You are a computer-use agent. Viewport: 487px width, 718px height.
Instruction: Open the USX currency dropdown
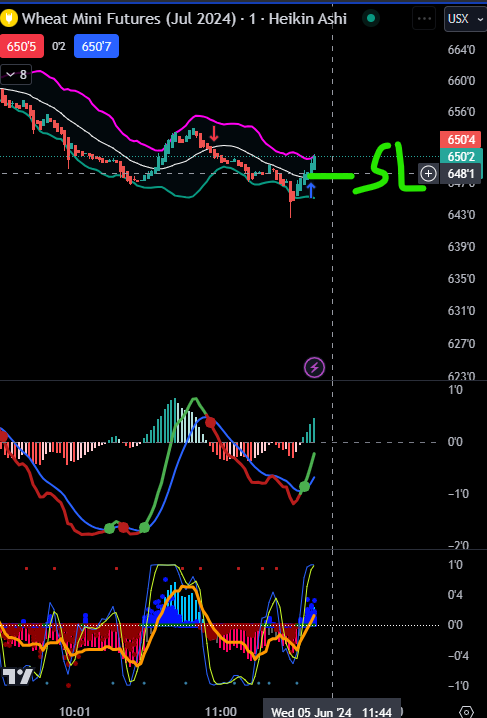point(465,19)
